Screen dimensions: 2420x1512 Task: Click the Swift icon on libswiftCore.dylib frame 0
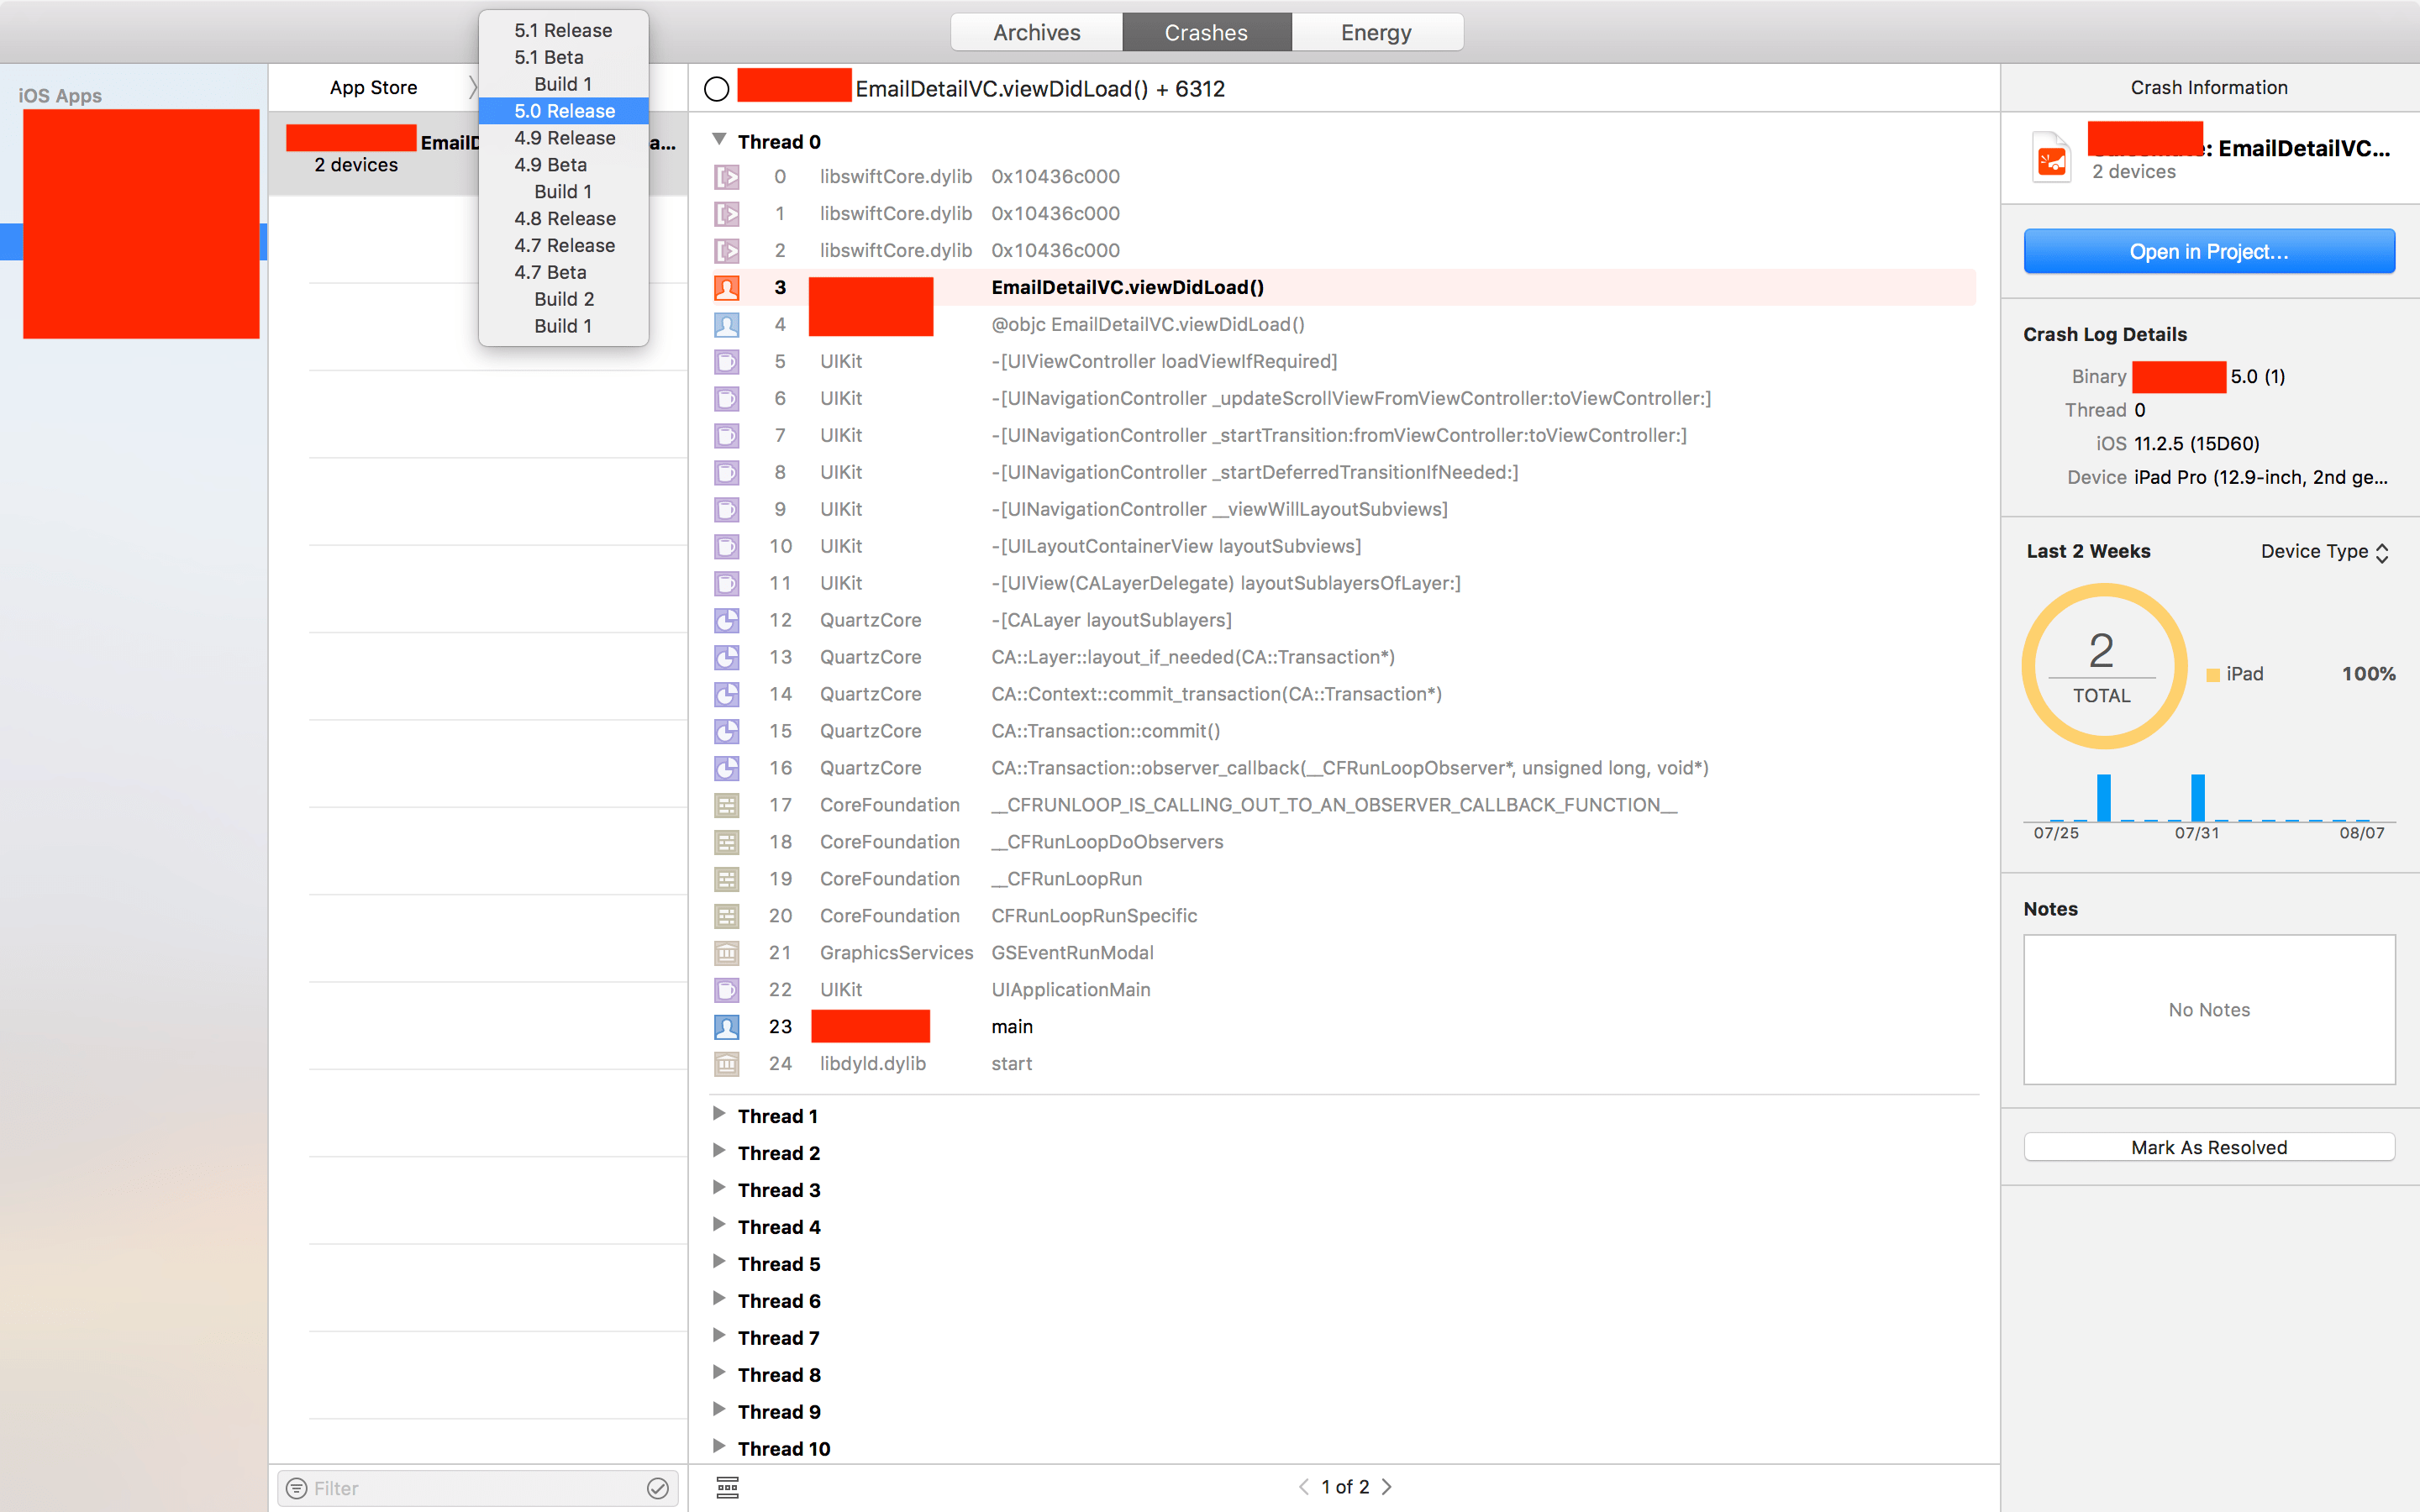pyautogui.click(x=727, y=176)
